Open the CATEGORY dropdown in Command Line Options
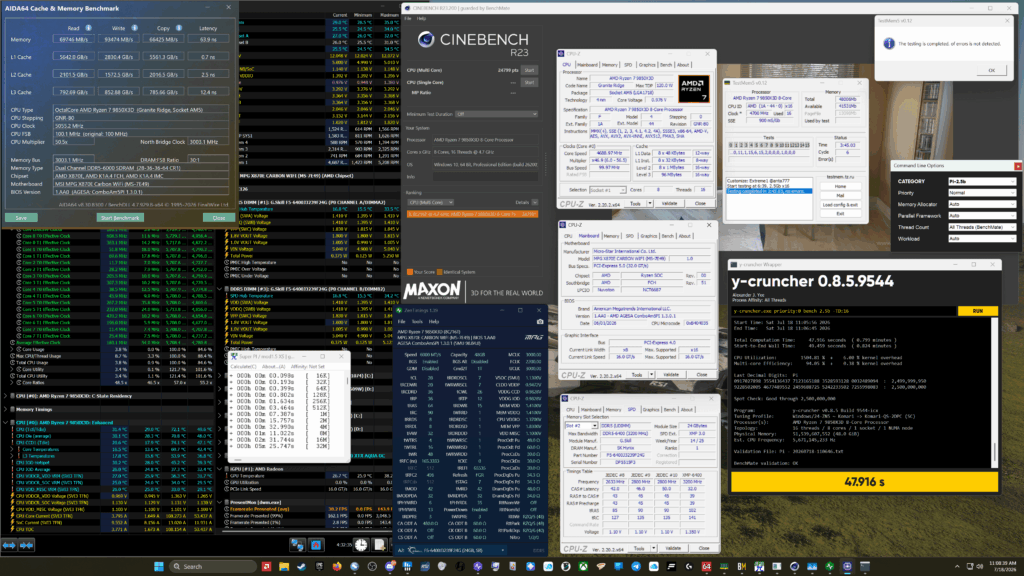The image size is (1024, 576). click(x=982, y=181)
